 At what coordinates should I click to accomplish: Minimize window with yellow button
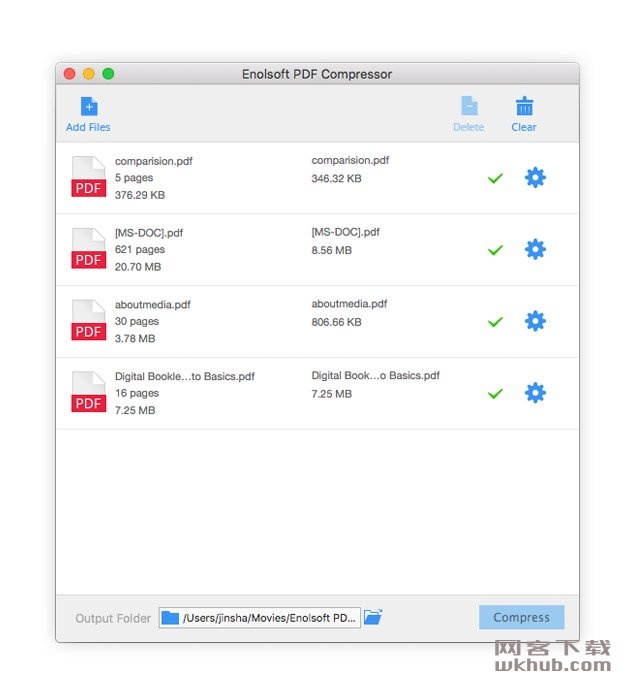click(89, 74)
